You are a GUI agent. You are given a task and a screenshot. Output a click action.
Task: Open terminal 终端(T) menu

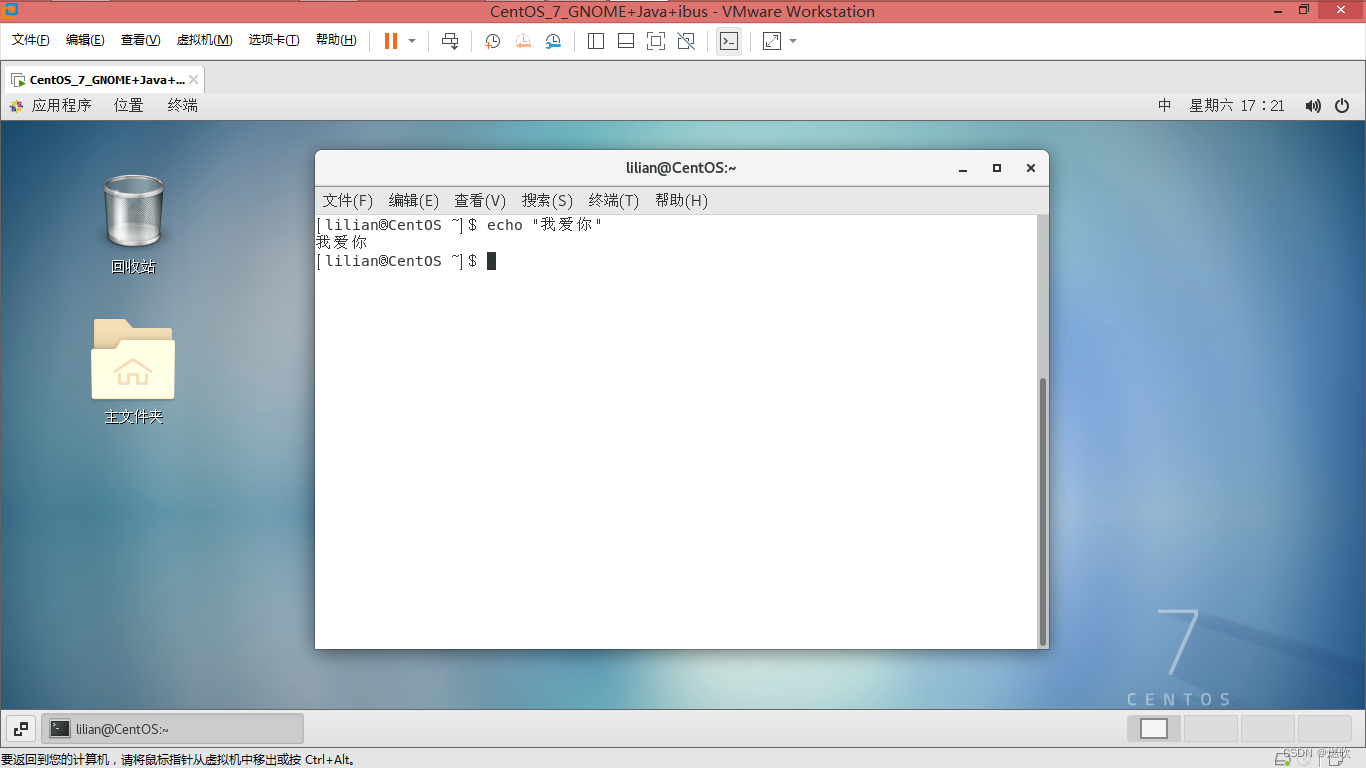tap(614, 200)
